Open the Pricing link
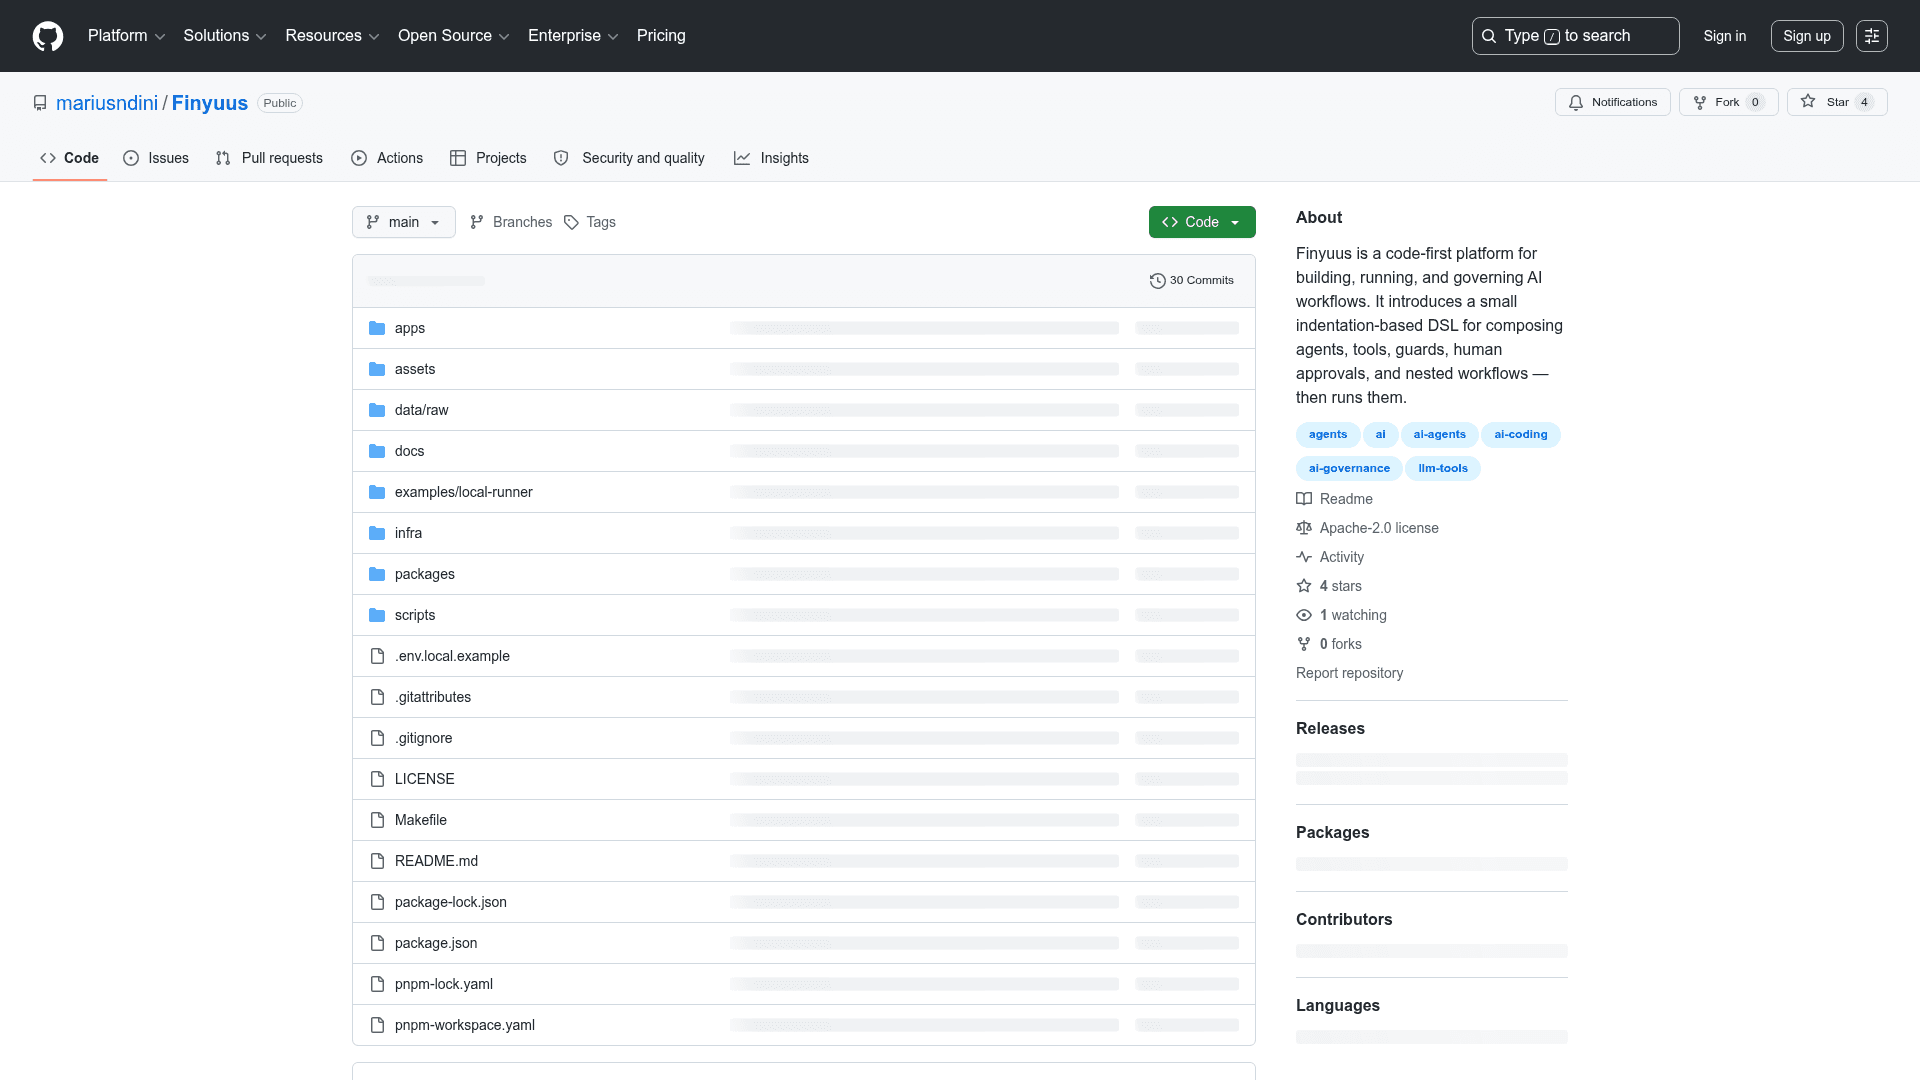The width and height of the screenshot is (1920, 1080). [x=661, y=36]
